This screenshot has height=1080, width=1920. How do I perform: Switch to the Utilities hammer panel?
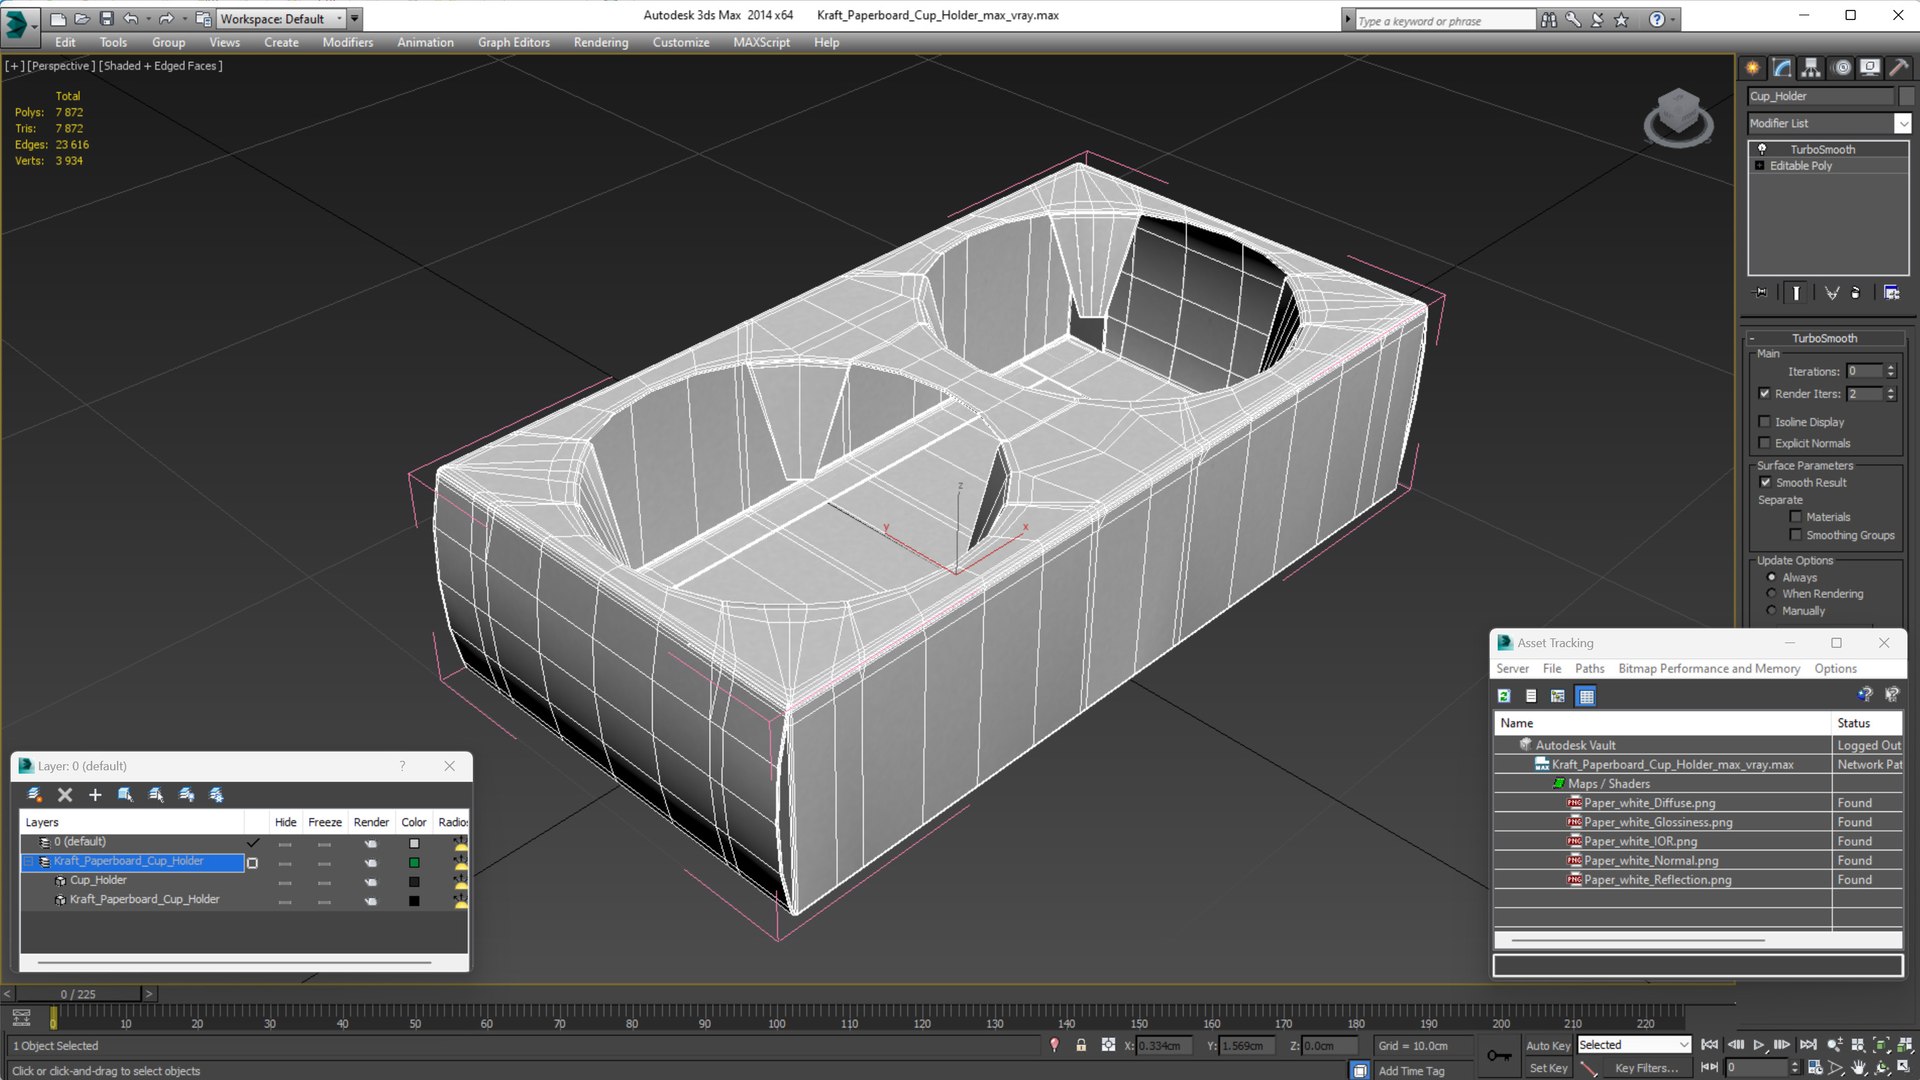click(x=1898, y=68)
